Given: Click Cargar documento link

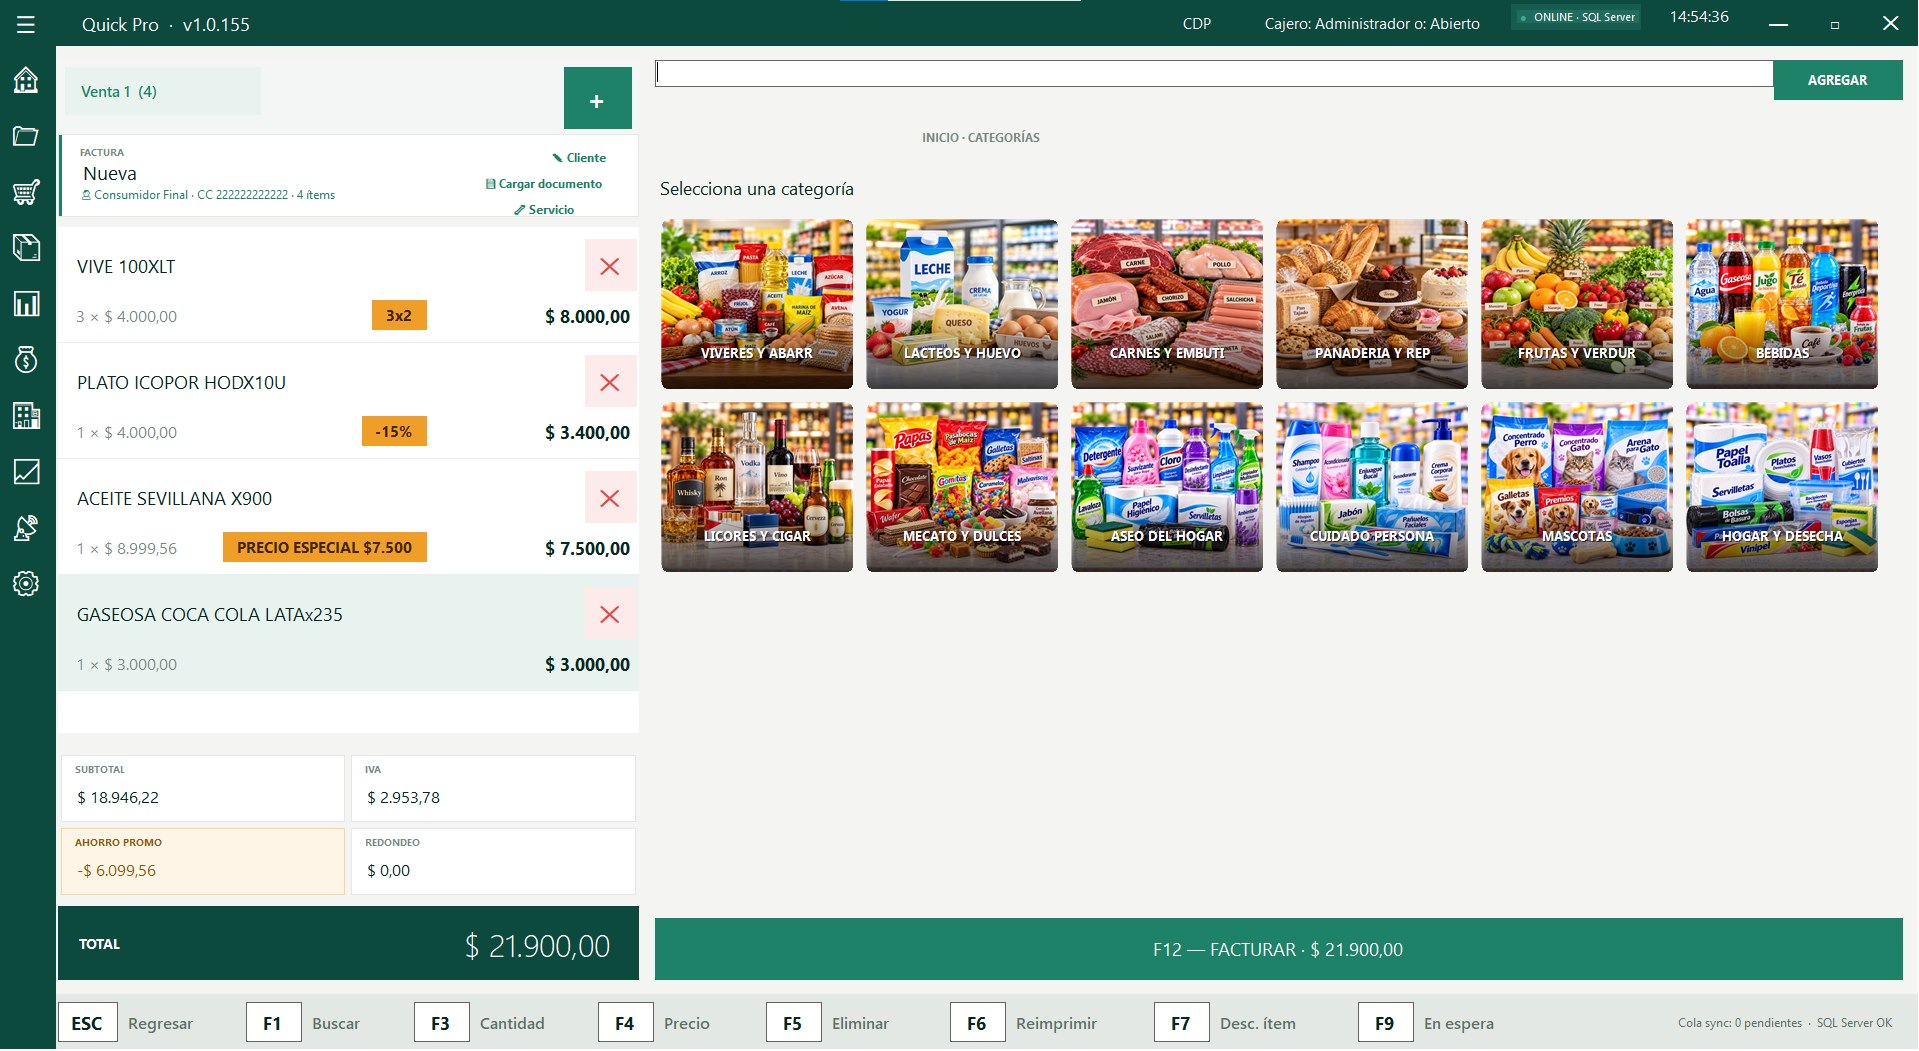Looking at the screenshot, I should click(544, 184).
